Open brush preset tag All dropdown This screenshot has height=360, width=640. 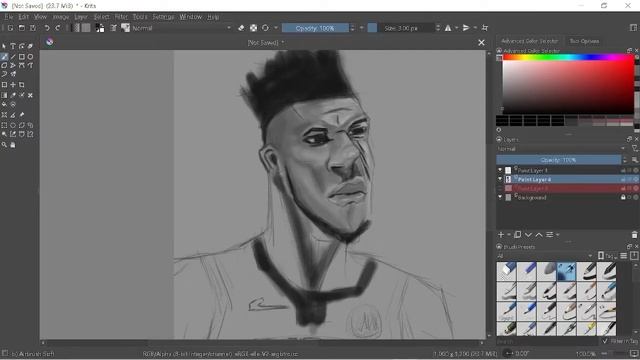pos(545,256)
